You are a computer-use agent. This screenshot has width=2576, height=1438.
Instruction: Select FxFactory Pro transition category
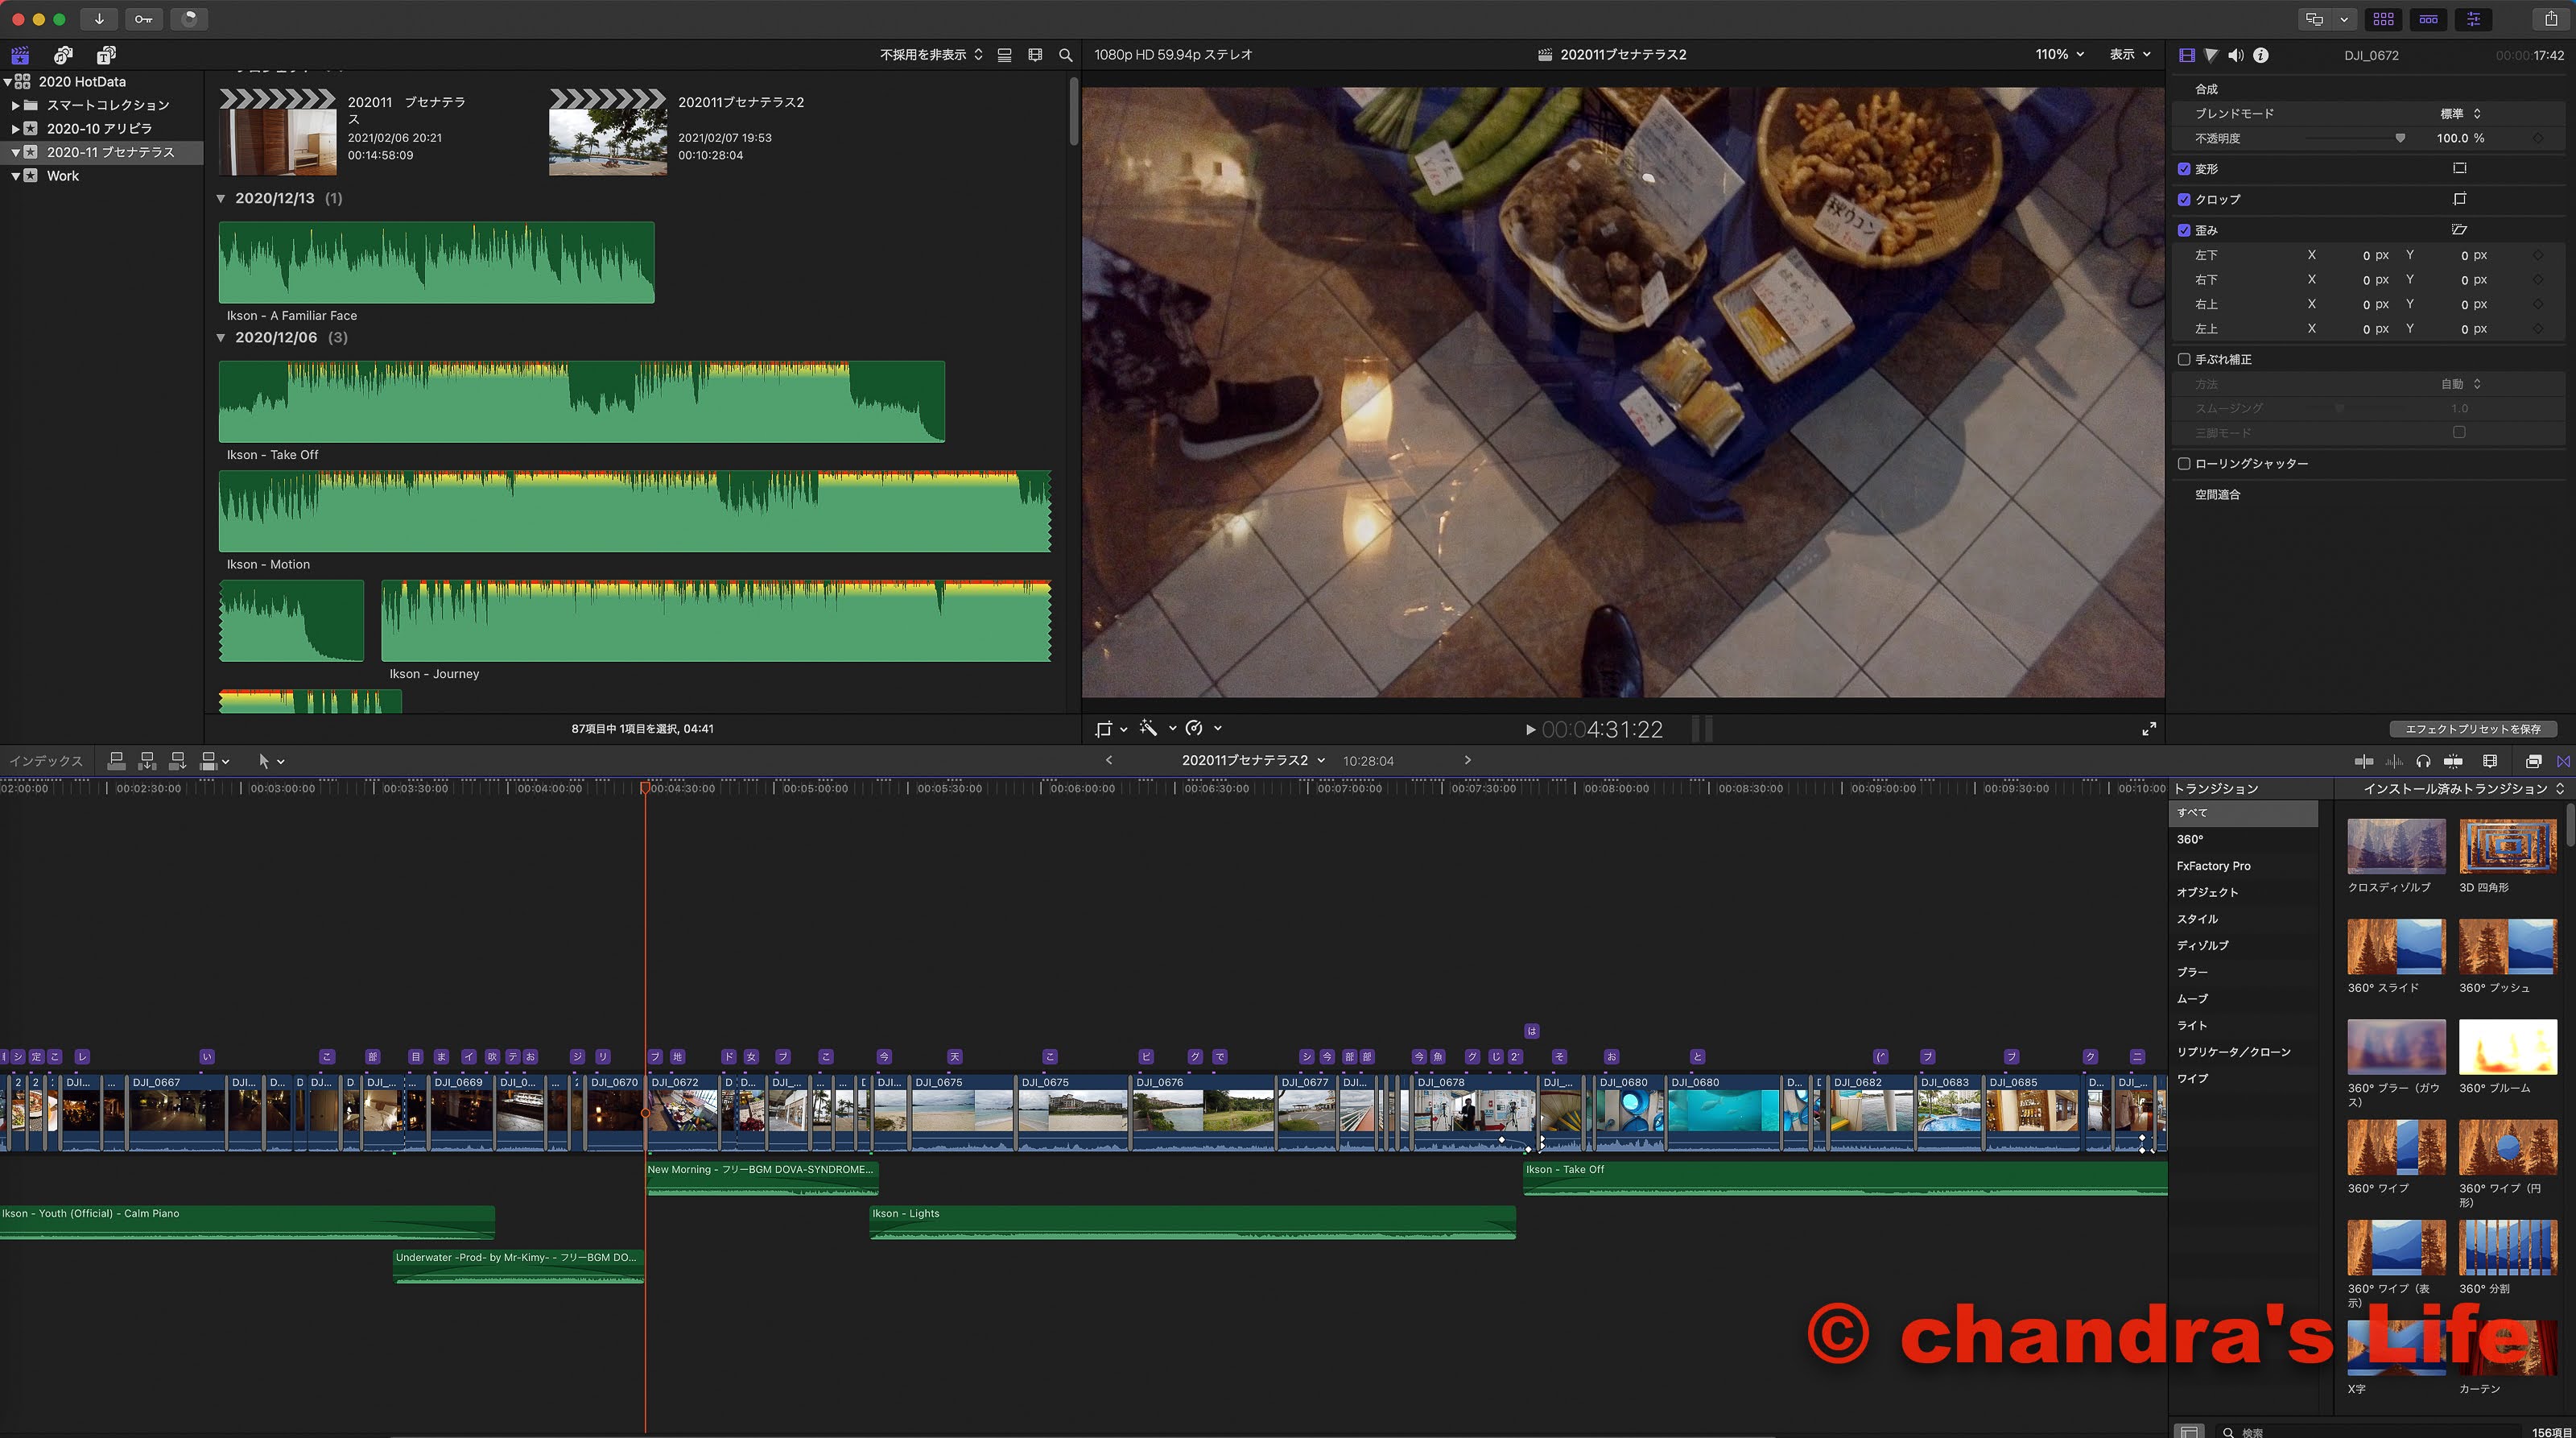2243,866
